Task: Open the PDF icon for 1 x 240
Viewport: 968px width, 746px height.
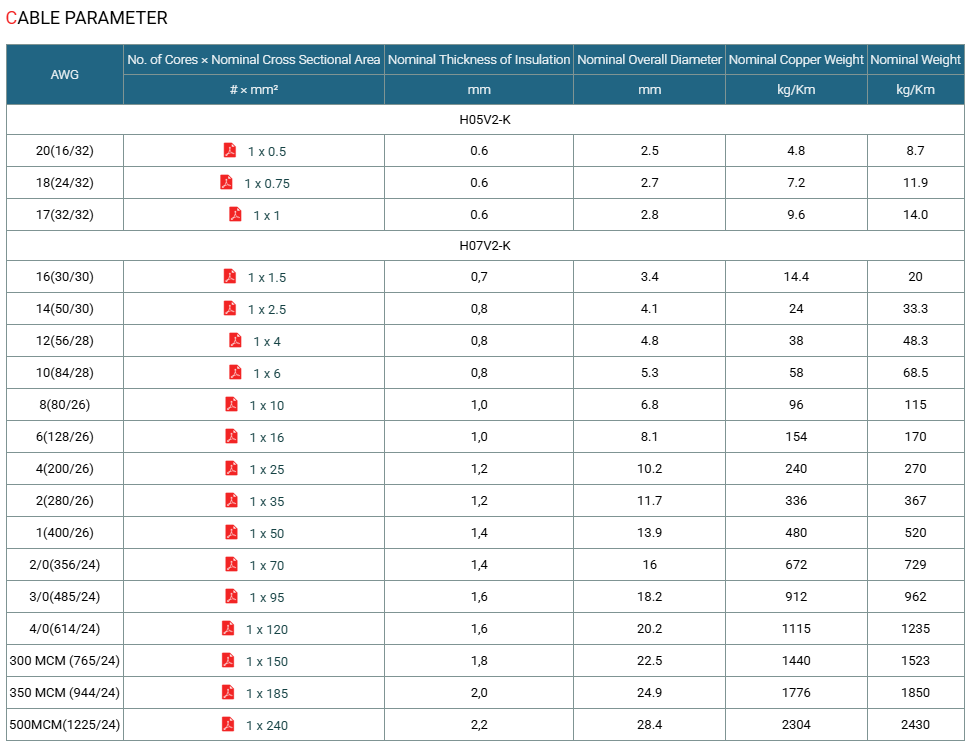Action: click(x=228, y=724)
